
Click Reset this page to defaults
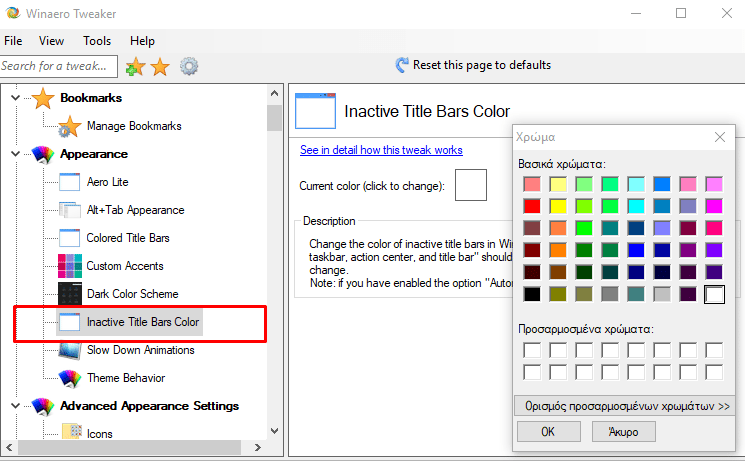482,65
